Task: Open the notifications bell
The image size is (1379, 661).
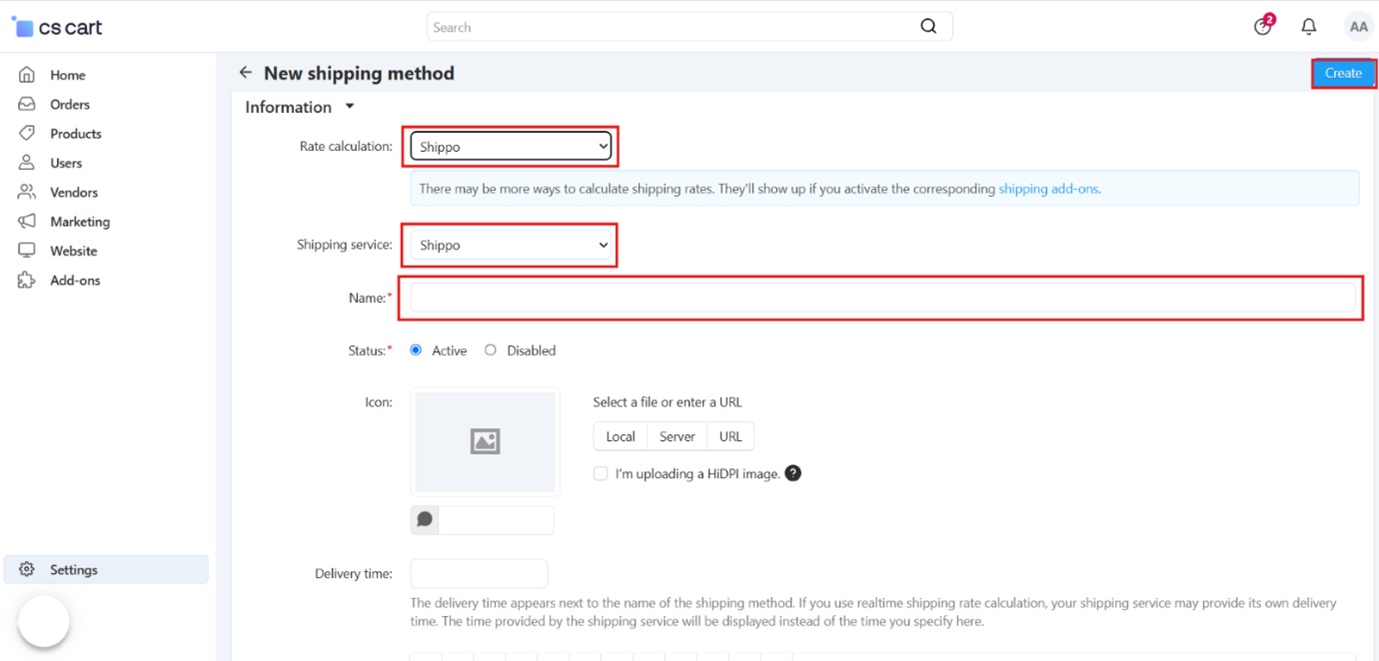Action: point(1309,27)
